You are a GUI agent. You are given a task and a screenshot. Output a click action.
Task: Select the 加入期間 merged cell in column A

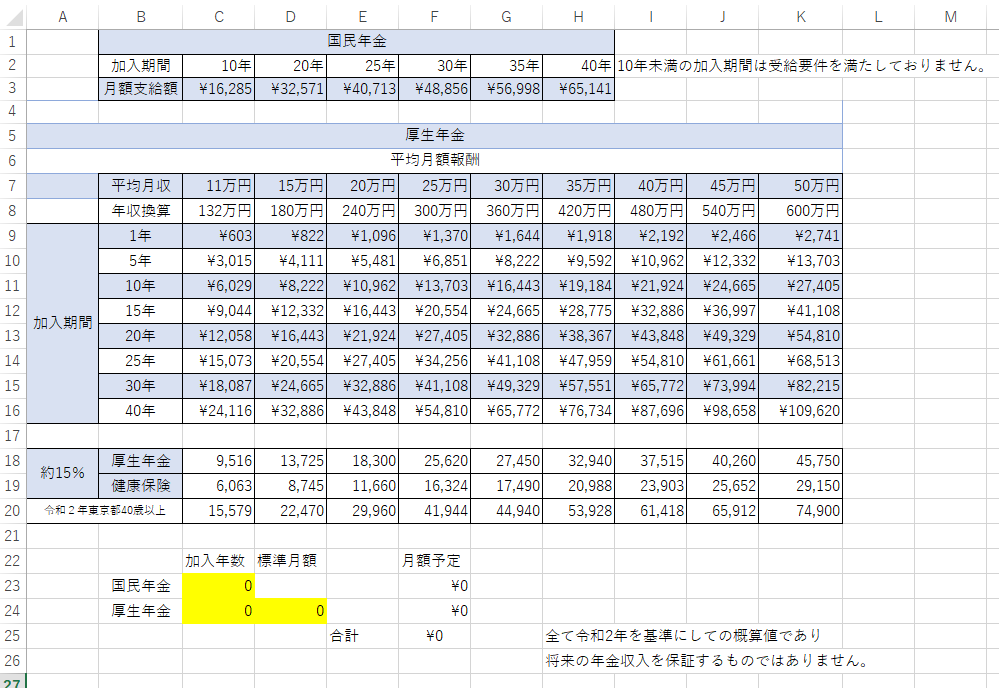pos(62,324)
